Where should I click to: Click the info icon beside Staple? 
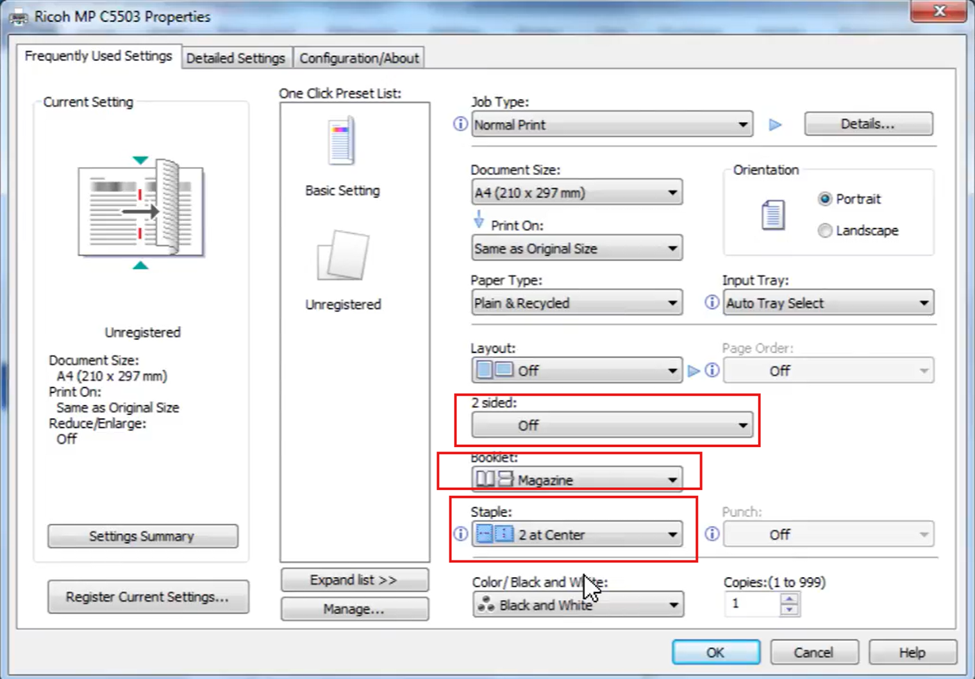(x=460, y=534)
